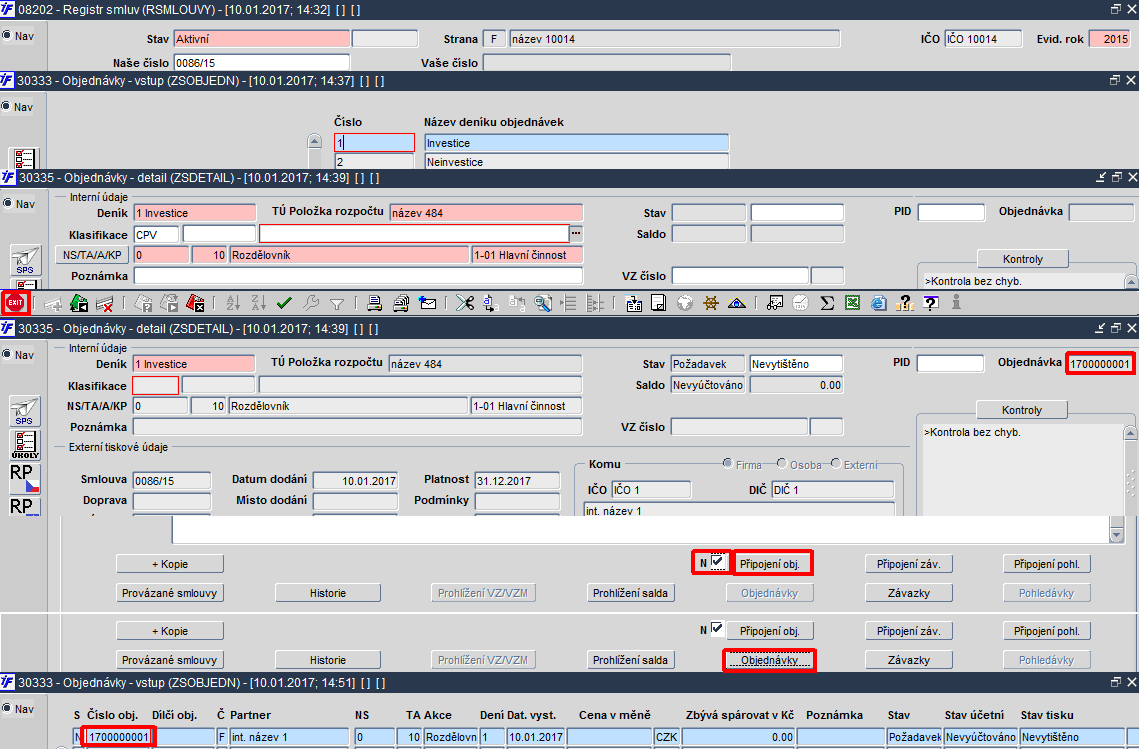Click the Objednávky button
Image resolution: width=1139 pixels, height=749 pixels.
tap(769, 660)
